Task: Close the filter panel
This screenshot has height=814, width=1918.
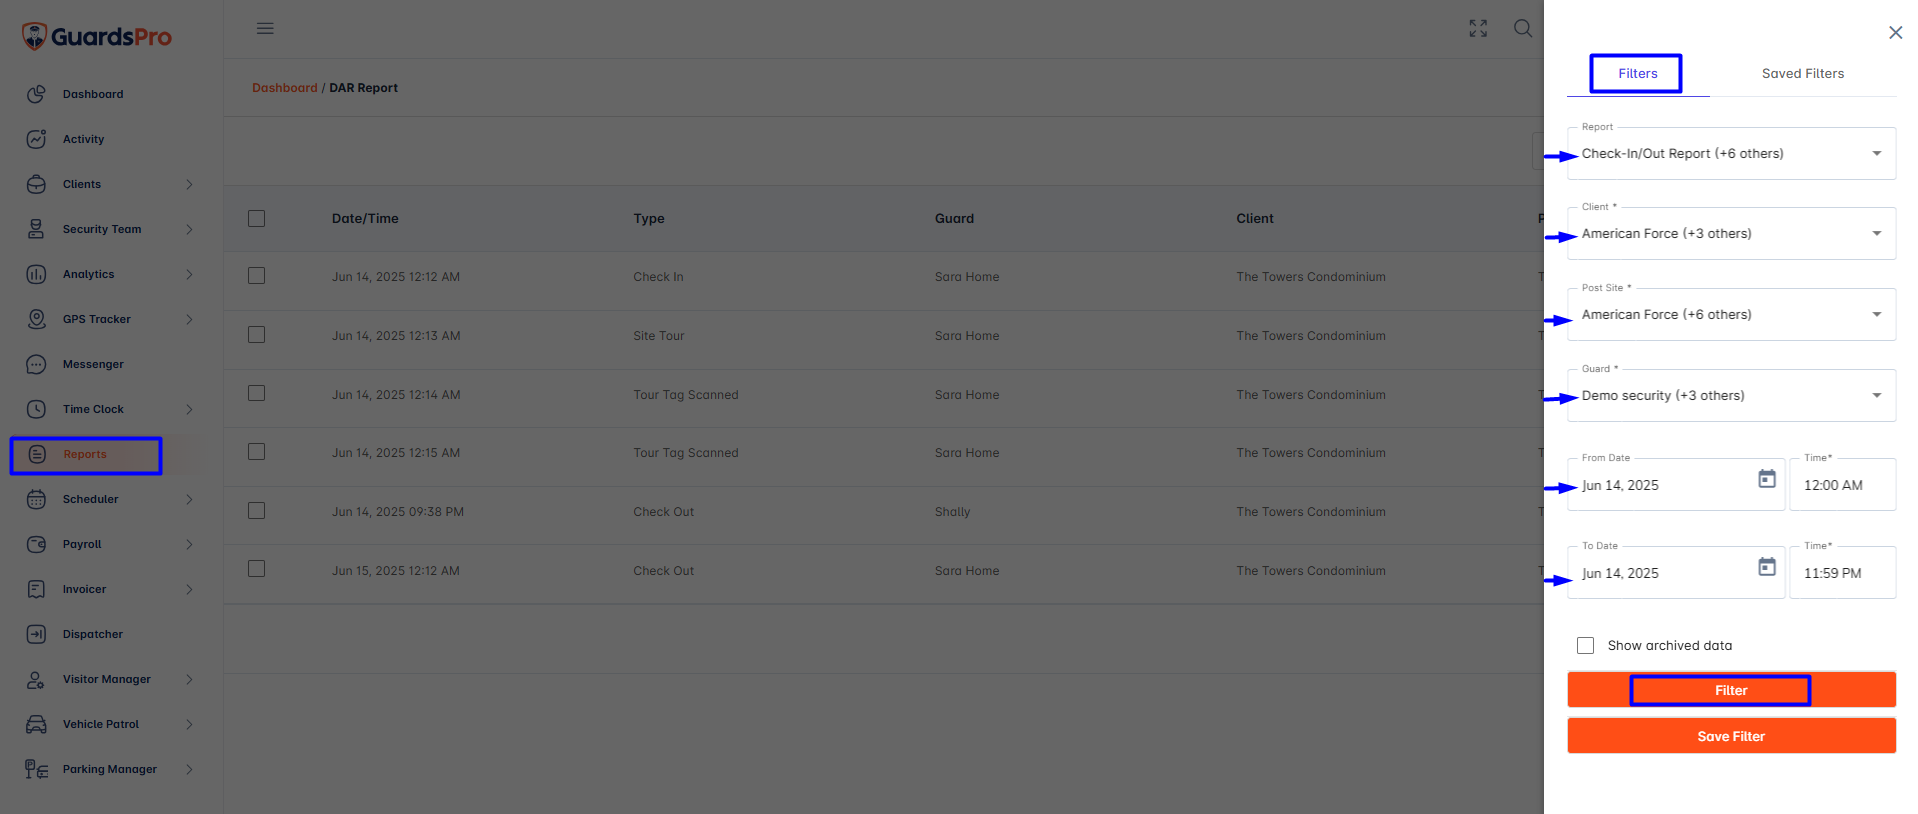Action: 1895,33
